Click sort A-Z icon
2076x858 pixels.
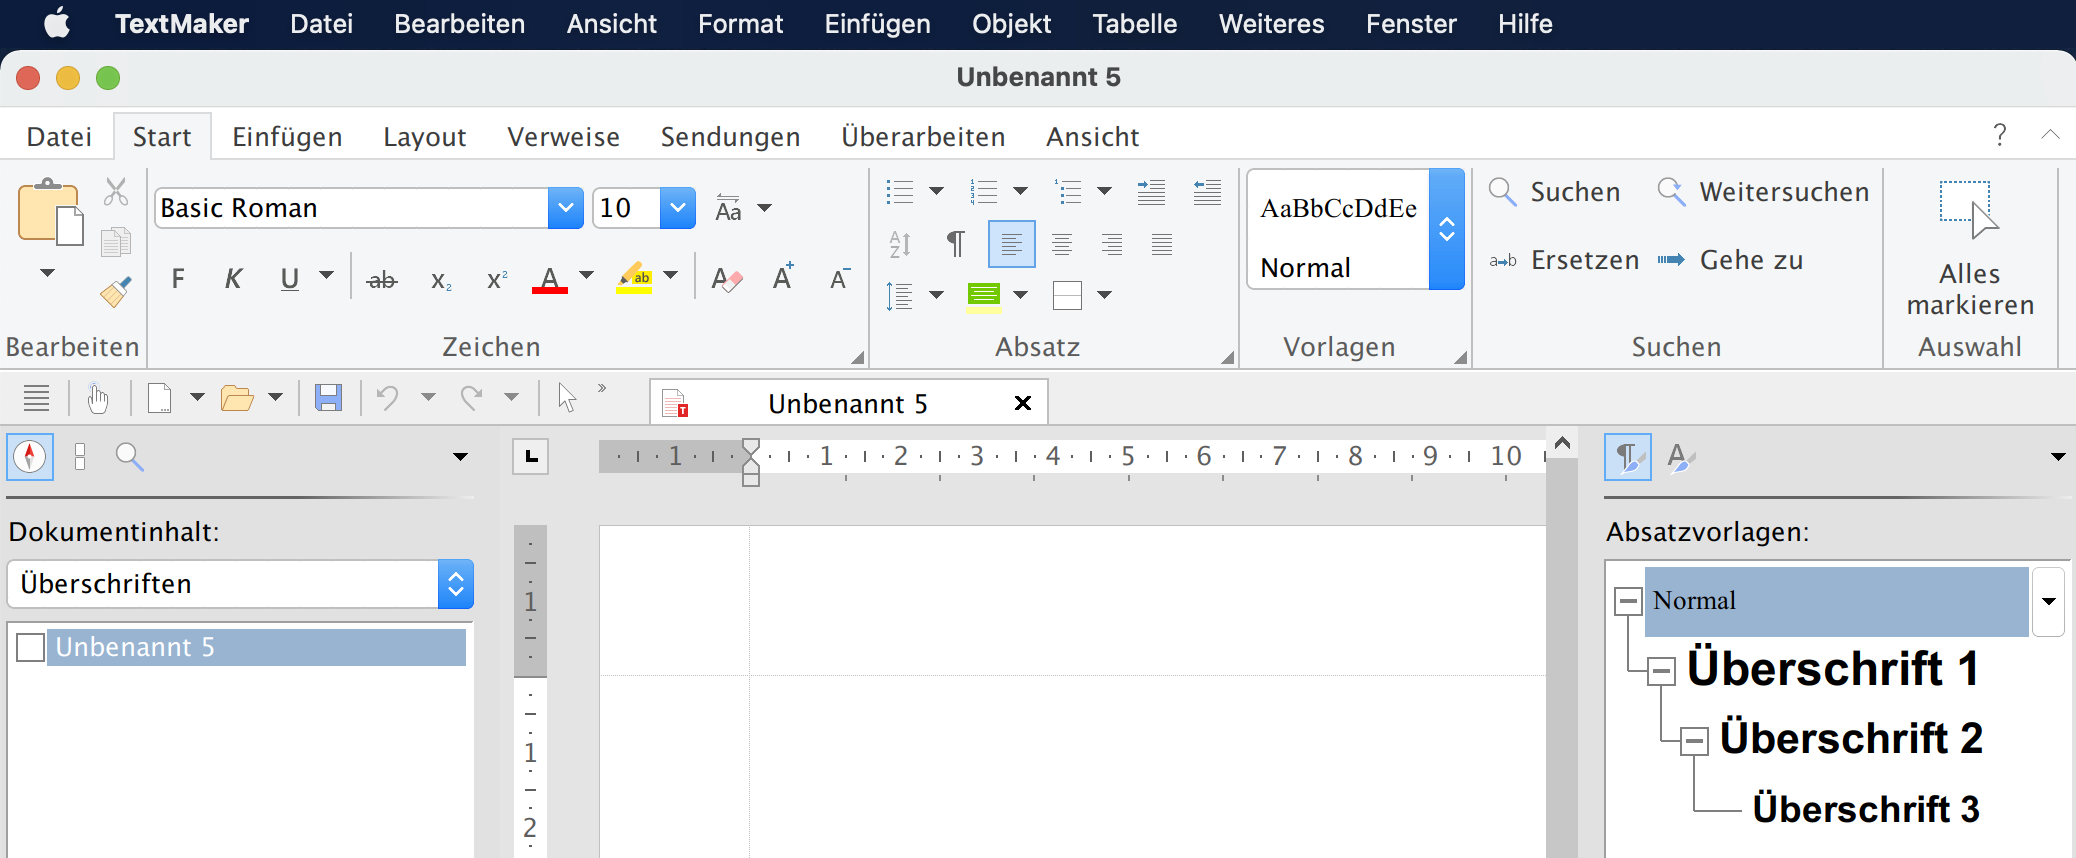900,244
